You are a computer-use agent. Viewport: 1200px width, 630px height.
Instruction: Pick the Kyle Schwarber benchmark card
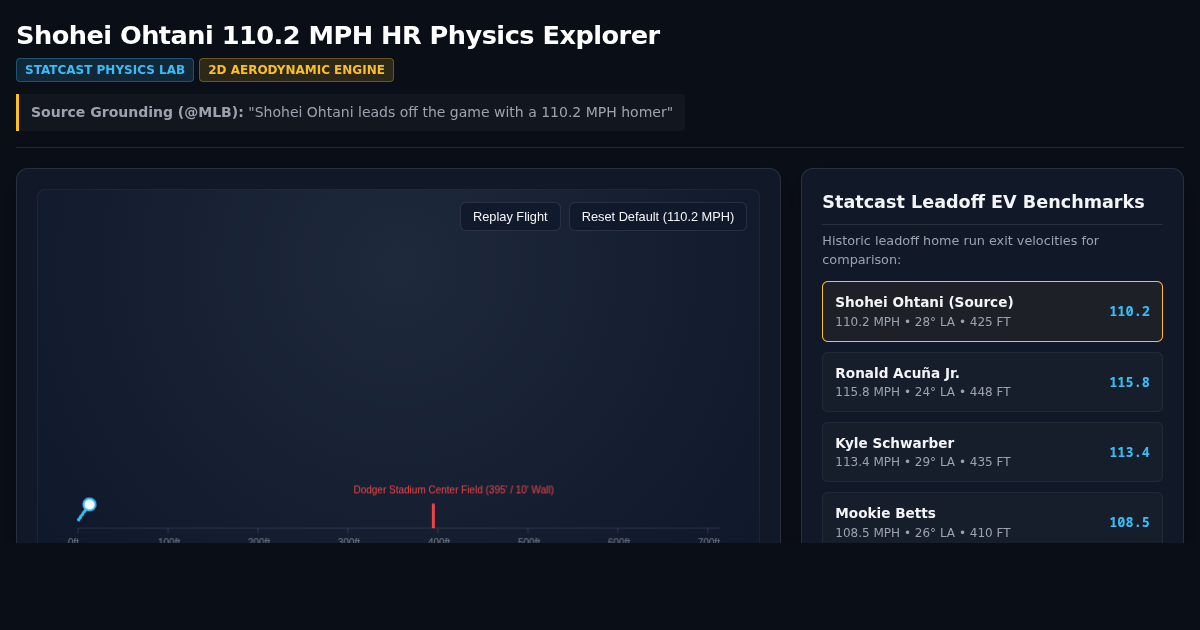pos(992,452)
